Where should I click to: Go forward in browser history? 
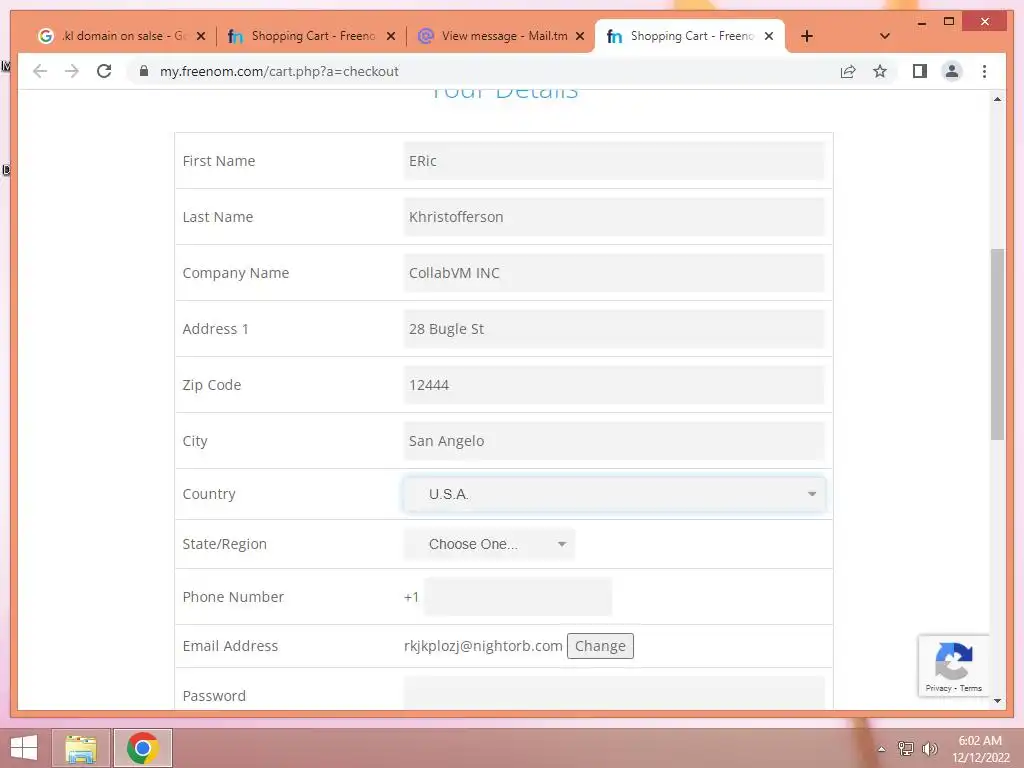coord(72,71)
